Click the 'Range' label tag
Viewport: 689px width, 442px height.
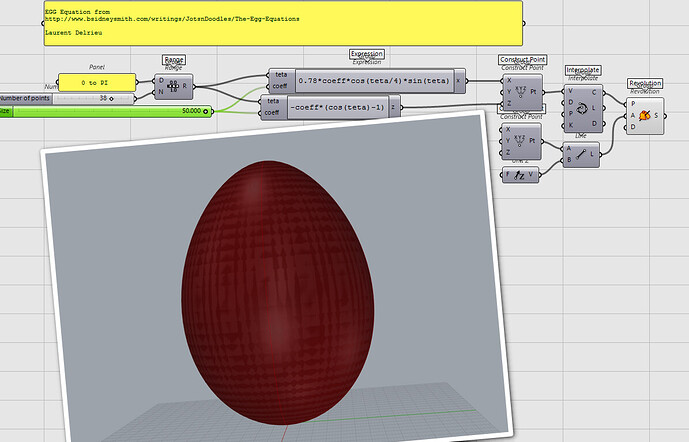(174, 60)
